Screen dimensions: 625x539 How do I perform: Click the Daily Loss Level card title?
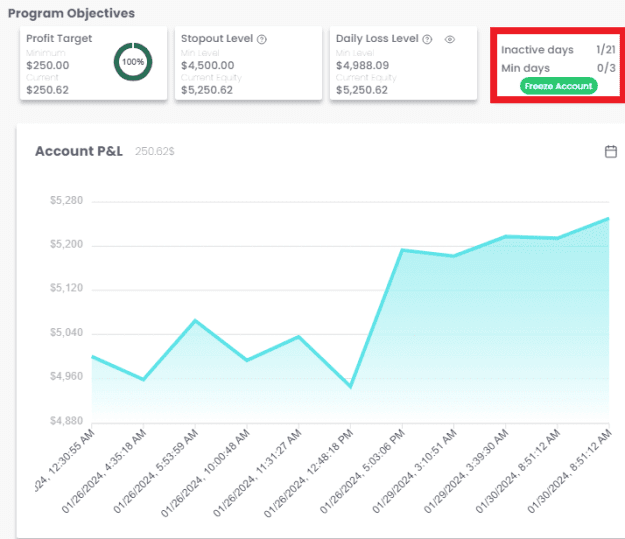(x=377, y=39)
